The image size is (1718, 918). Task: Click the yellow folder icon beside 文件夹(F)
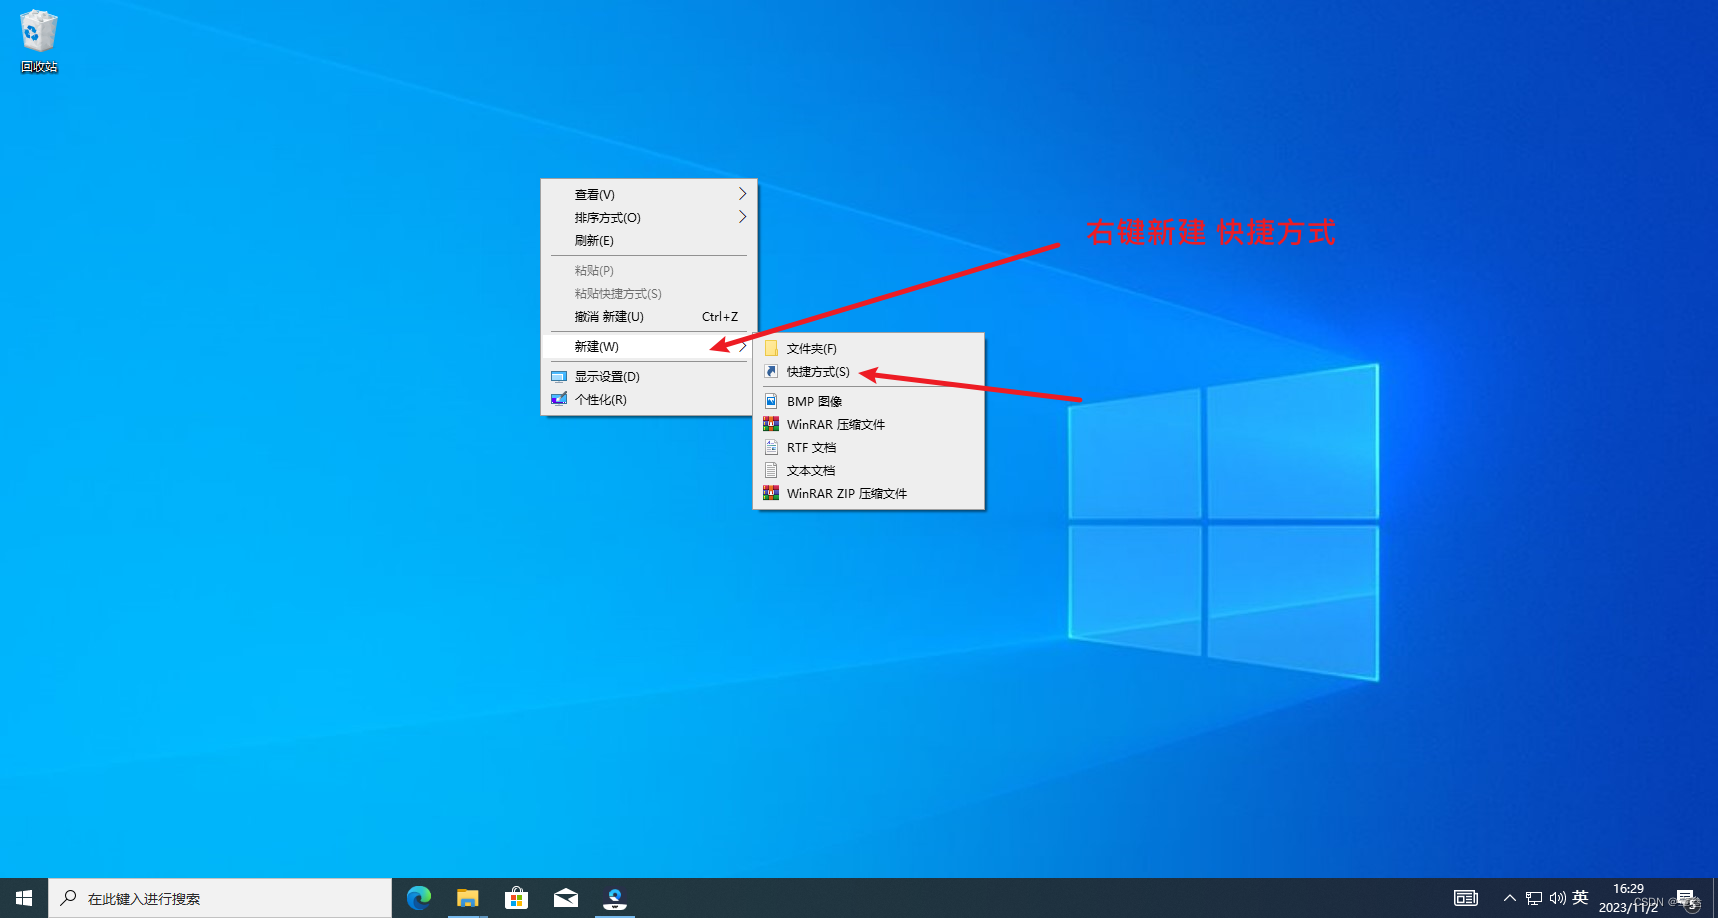[771, 348]
